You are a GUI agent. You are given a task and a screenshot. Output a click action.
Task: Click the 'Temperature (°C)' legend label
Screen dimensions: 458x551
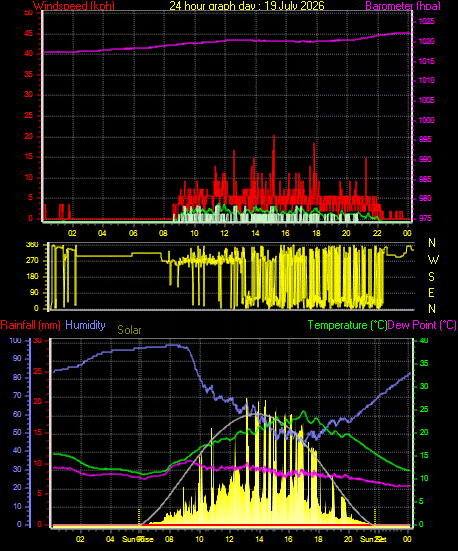[x=347, y=325]
